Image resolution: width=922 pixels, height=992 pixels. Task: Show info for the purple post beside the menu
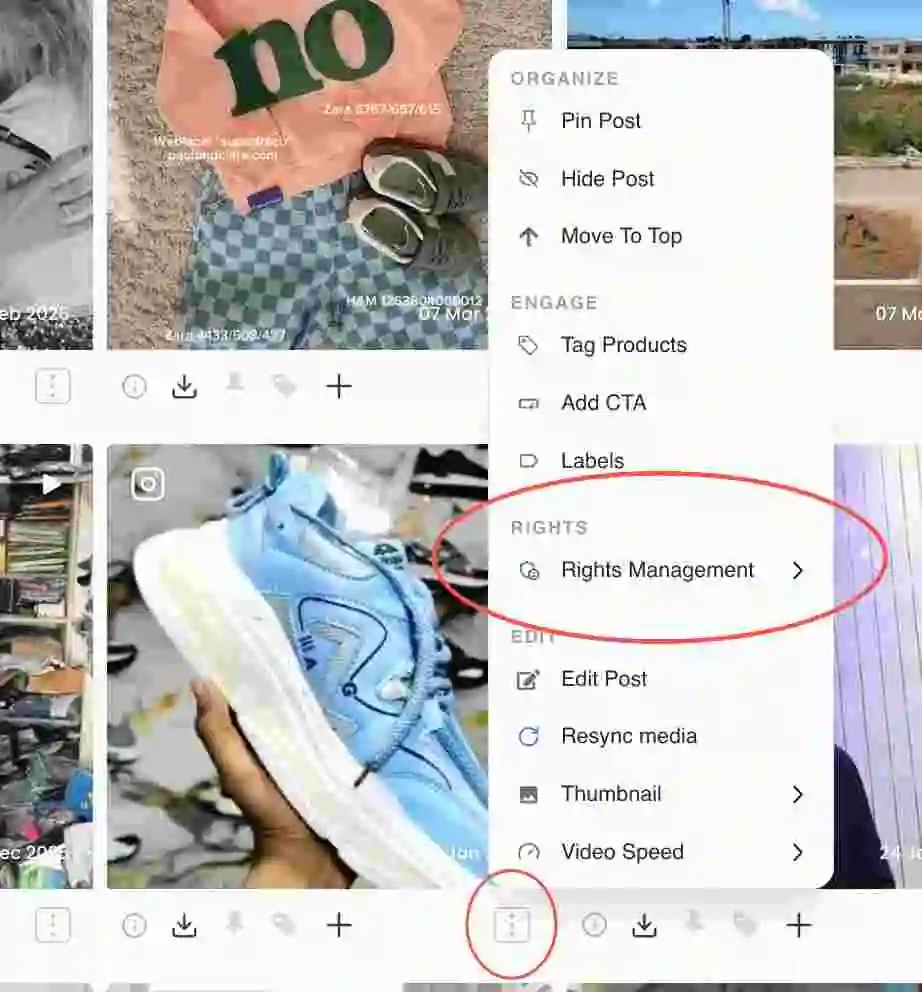[x=594, y=926]
